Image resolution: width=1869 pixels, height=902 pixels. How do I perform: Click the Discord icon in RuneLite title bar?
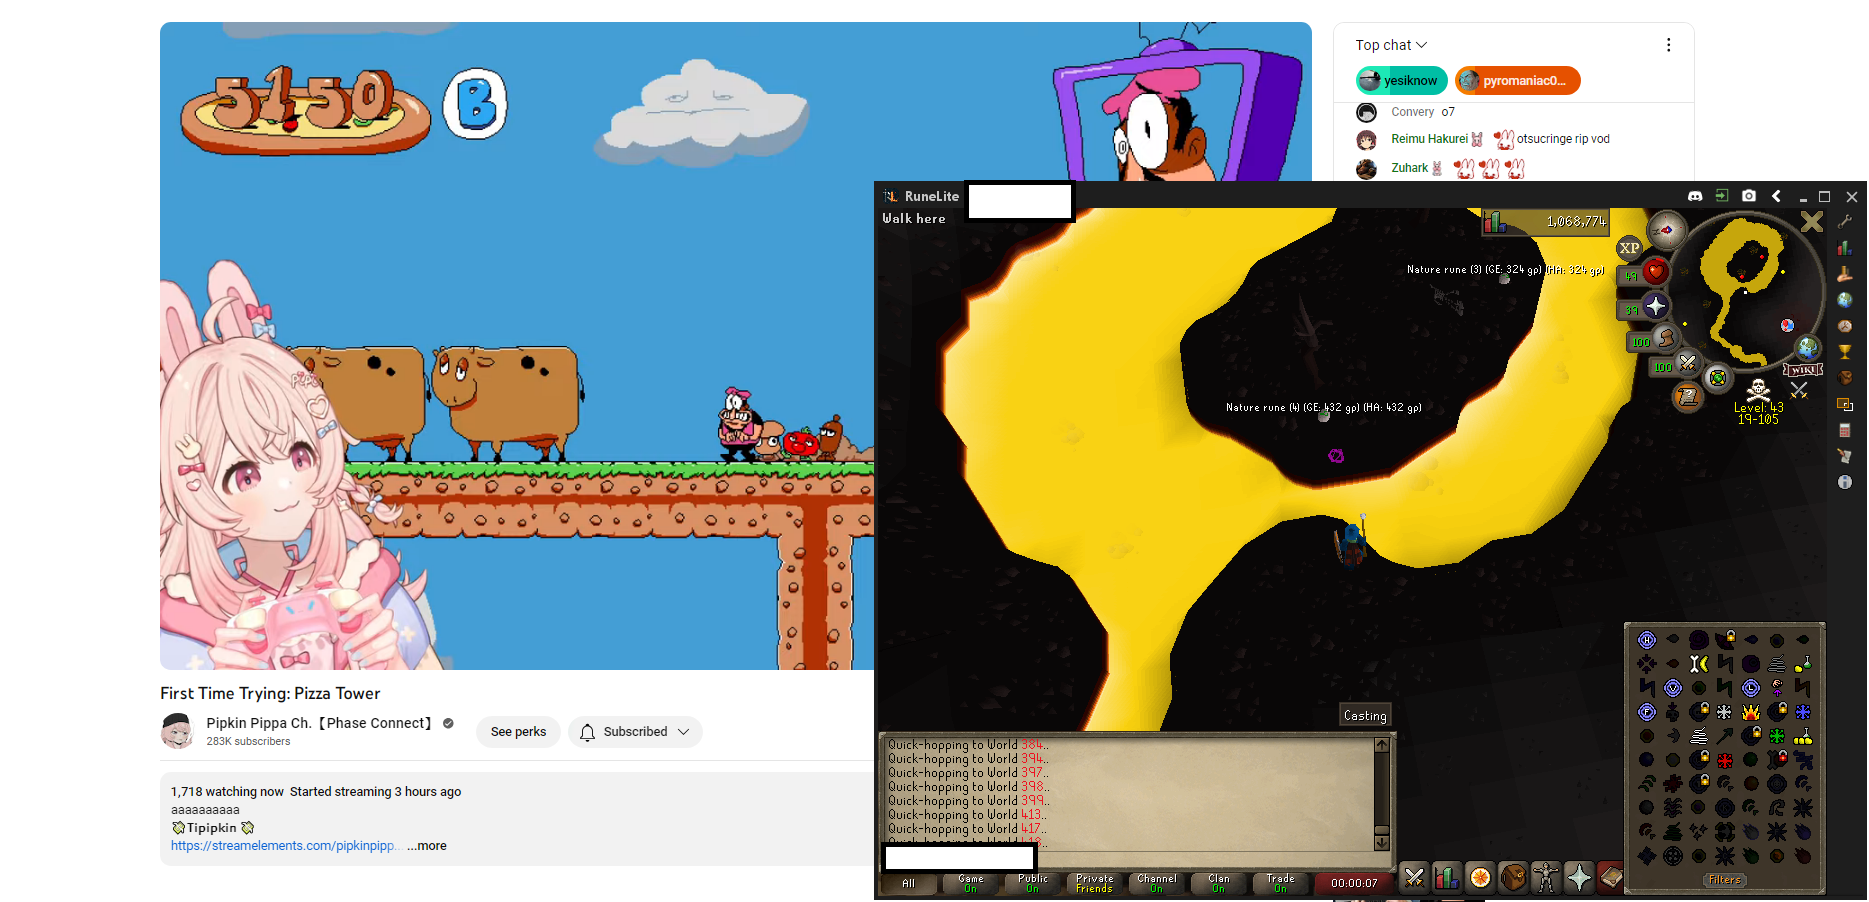click(x=1695, y=196)
